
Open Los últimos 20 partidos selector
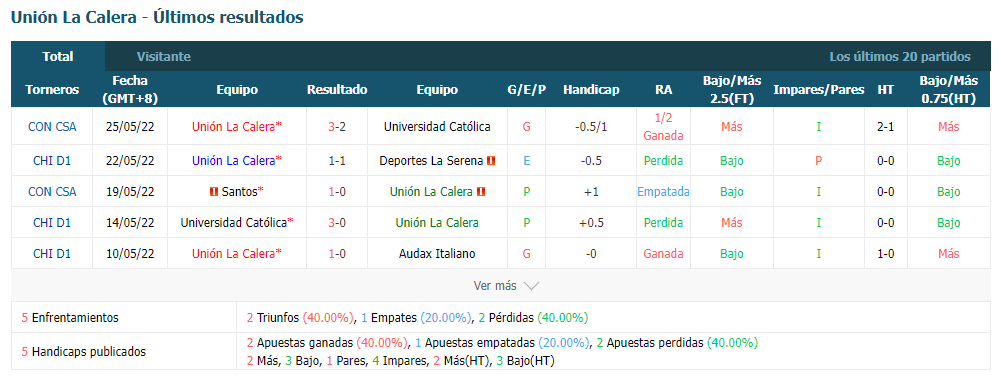[899, 57]
